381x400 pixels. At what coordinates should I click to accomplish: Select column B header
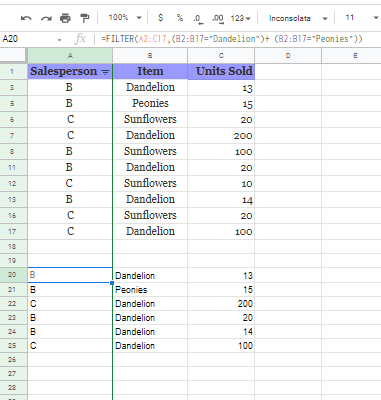click(x=150, y=56)
